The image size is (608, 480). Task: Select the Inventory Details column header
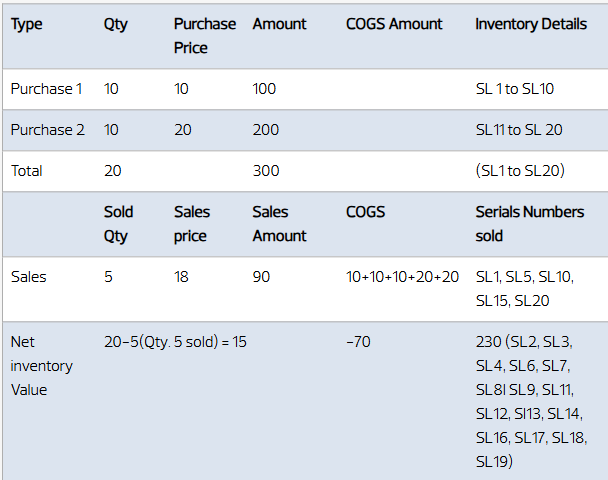coord(531,24)
